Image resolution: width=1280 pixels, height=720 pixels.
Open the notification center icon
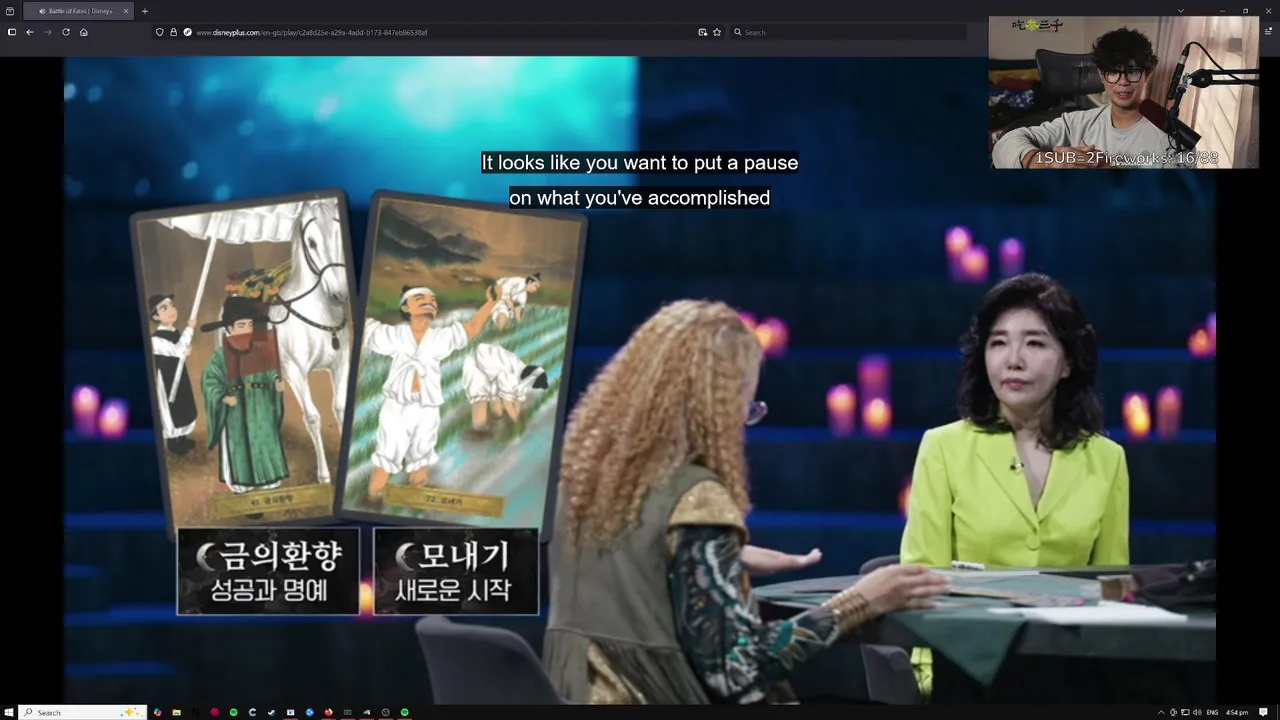[1263, 712]
